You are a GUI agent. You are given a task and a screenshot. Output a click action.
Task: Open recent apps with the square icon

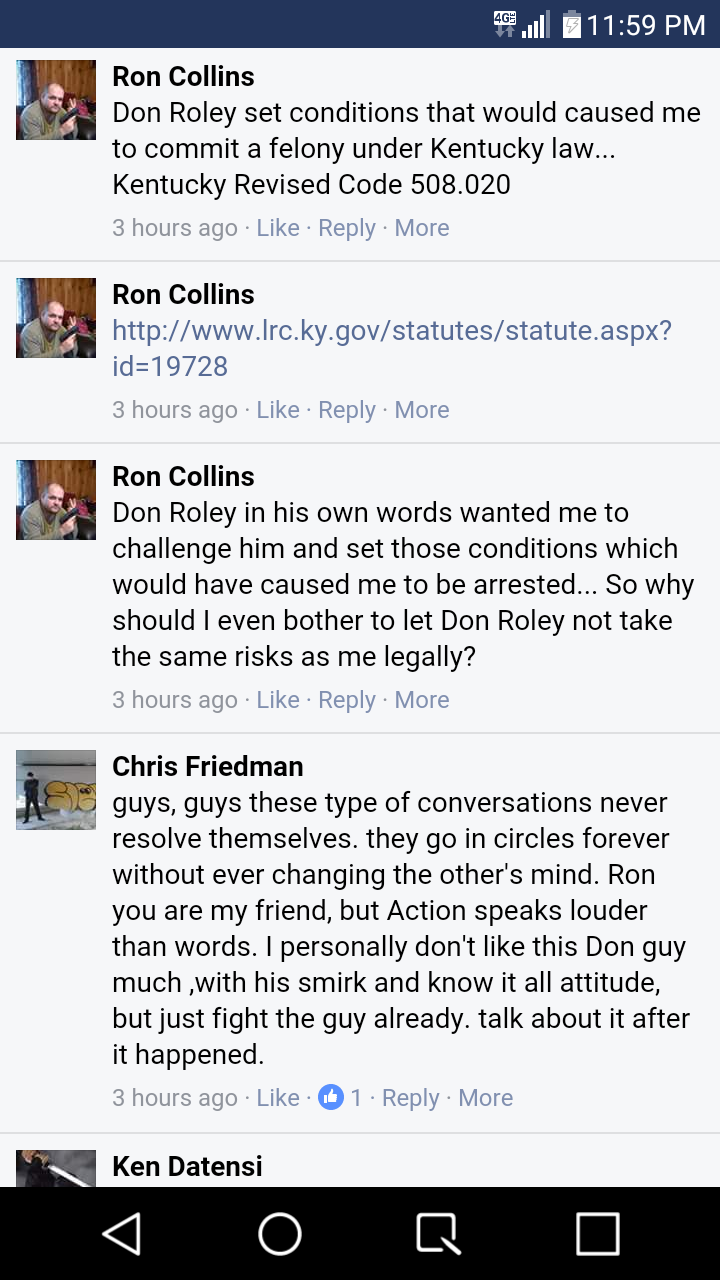click(596, 1233)
